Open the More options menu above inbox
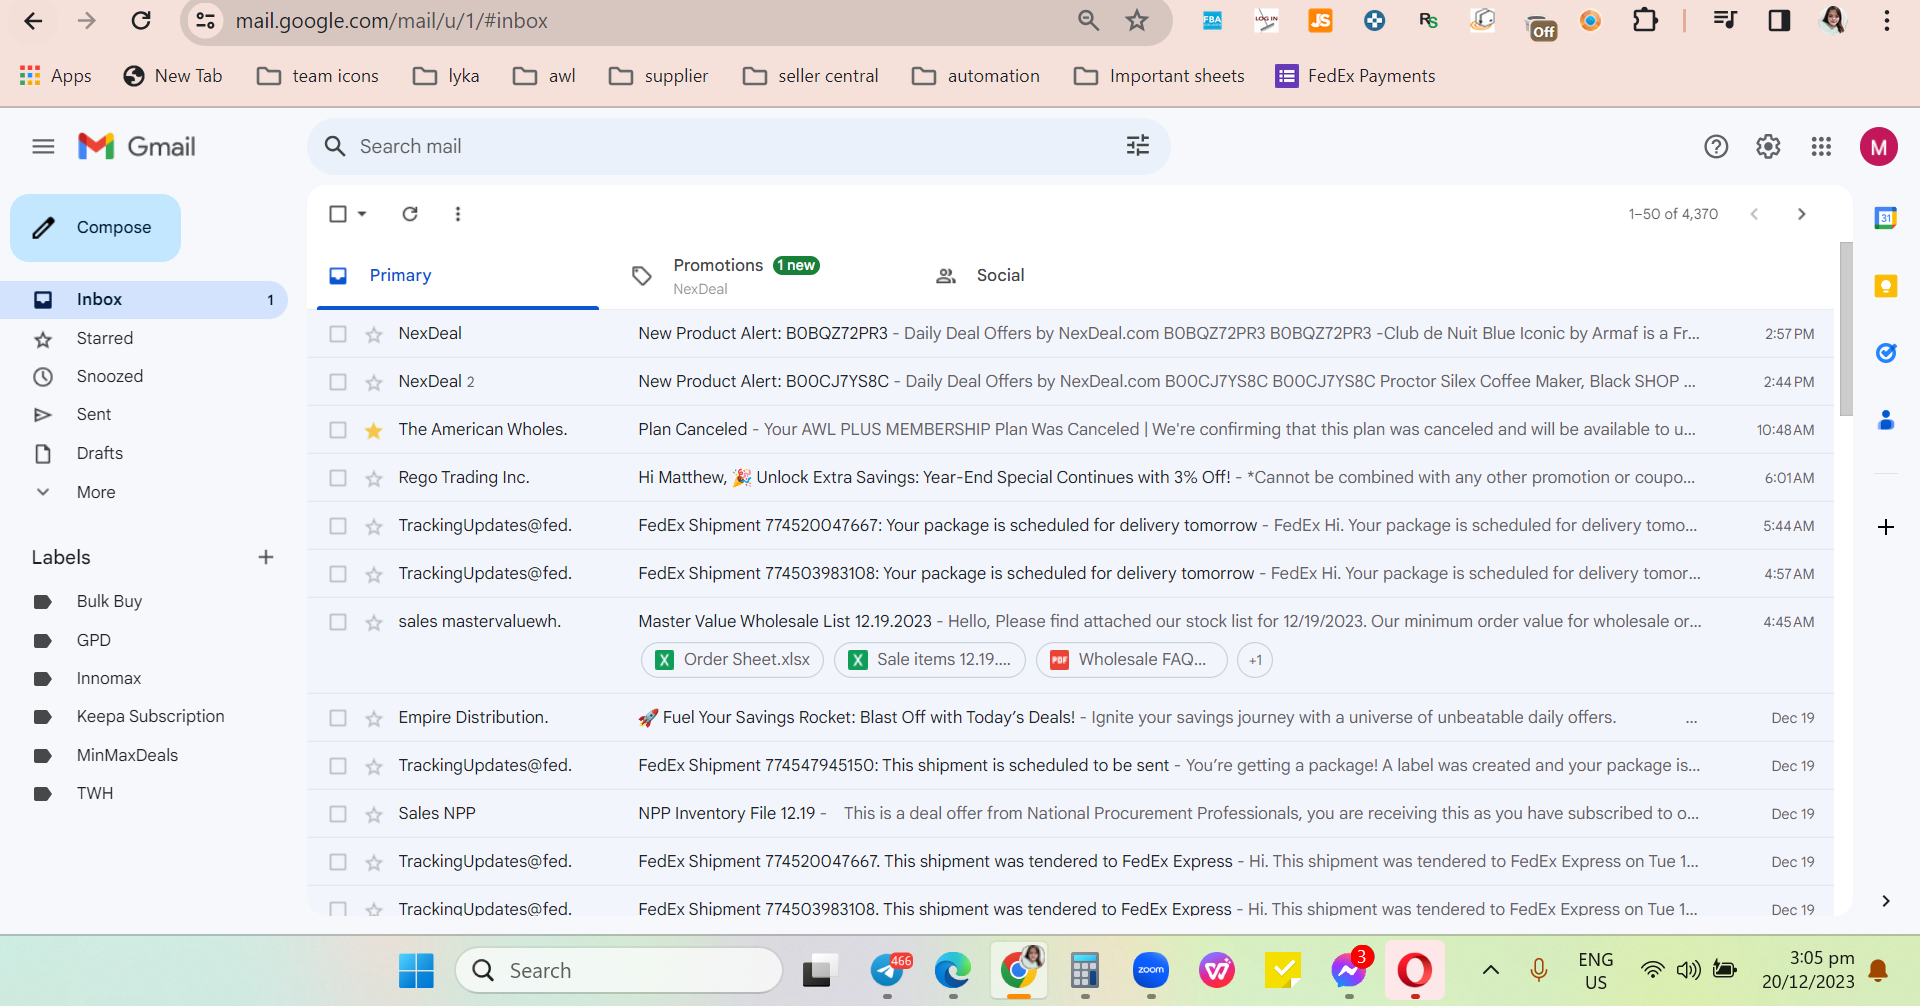 [458, 214]
